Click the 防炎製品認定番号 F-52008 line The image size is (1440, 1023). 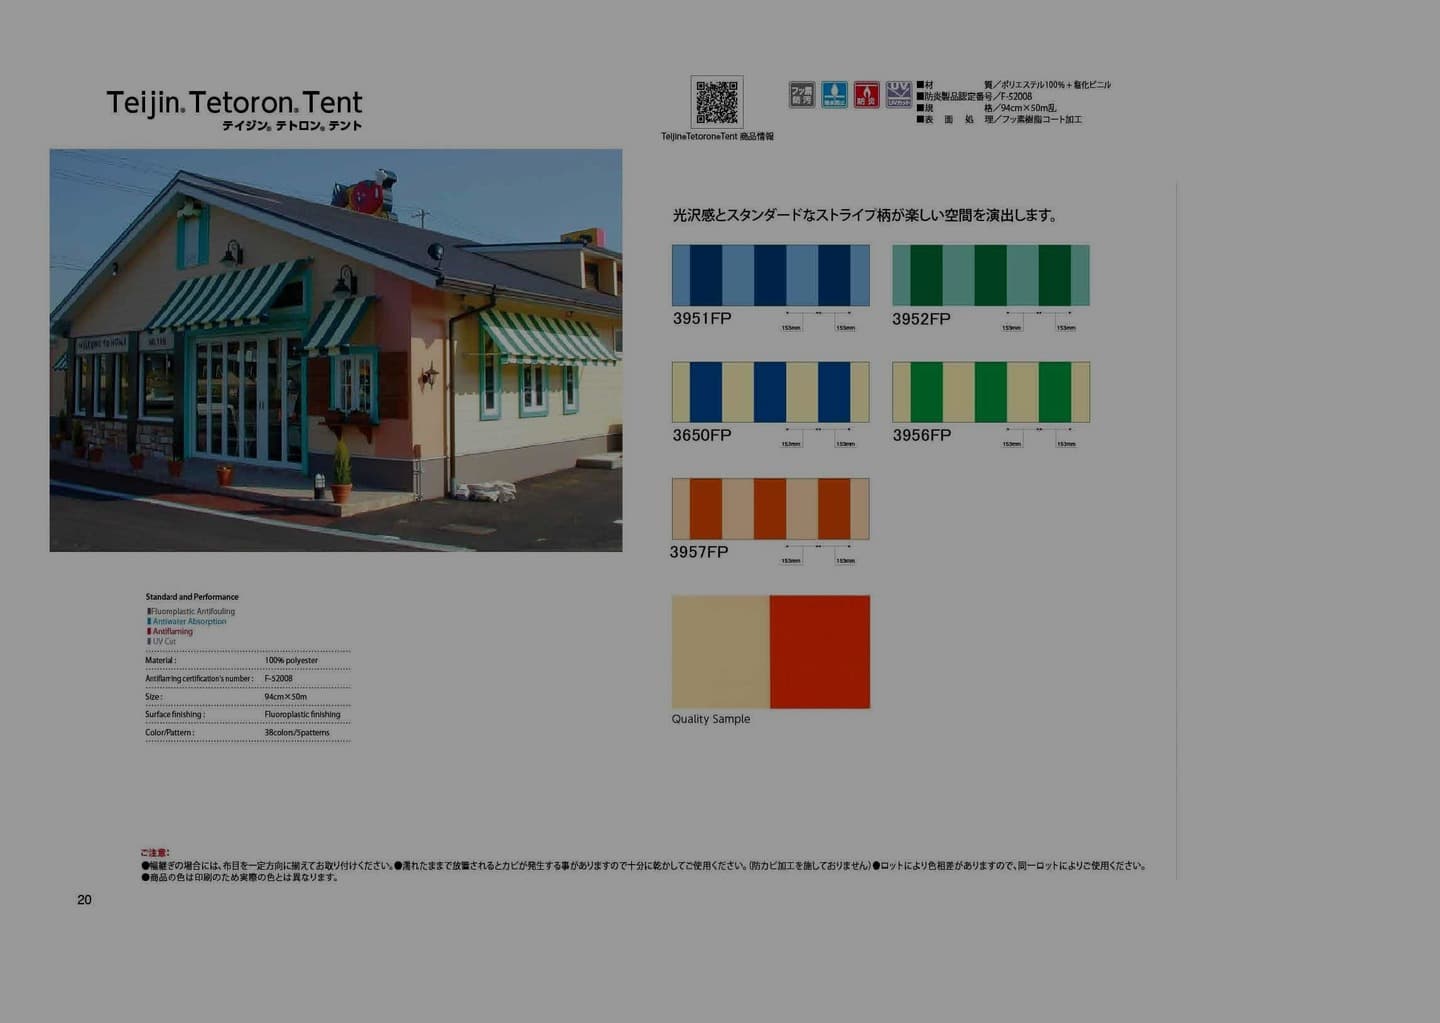pos(975,96)
